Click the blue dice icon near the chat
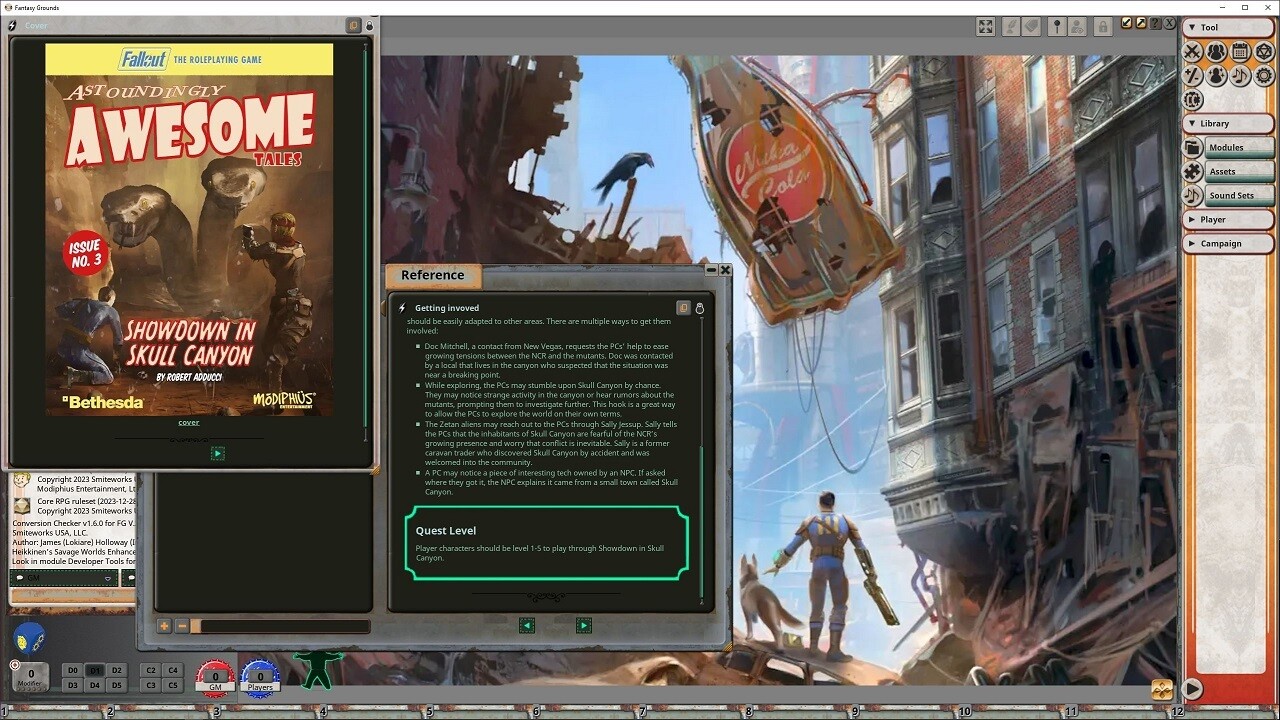Screen dimensions: 1280x720 pos(29,637)
